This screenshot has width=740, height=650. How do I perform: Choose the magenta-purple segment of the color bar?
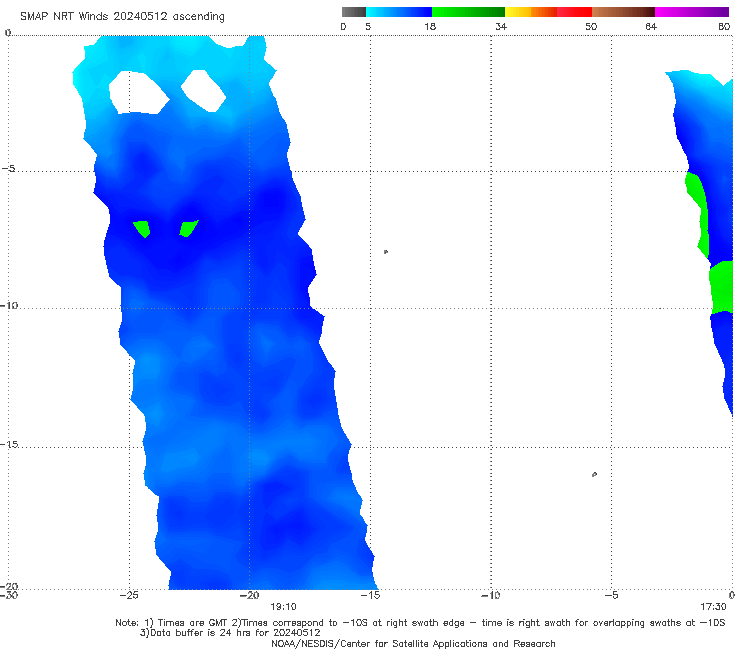[x=692, y=12]
